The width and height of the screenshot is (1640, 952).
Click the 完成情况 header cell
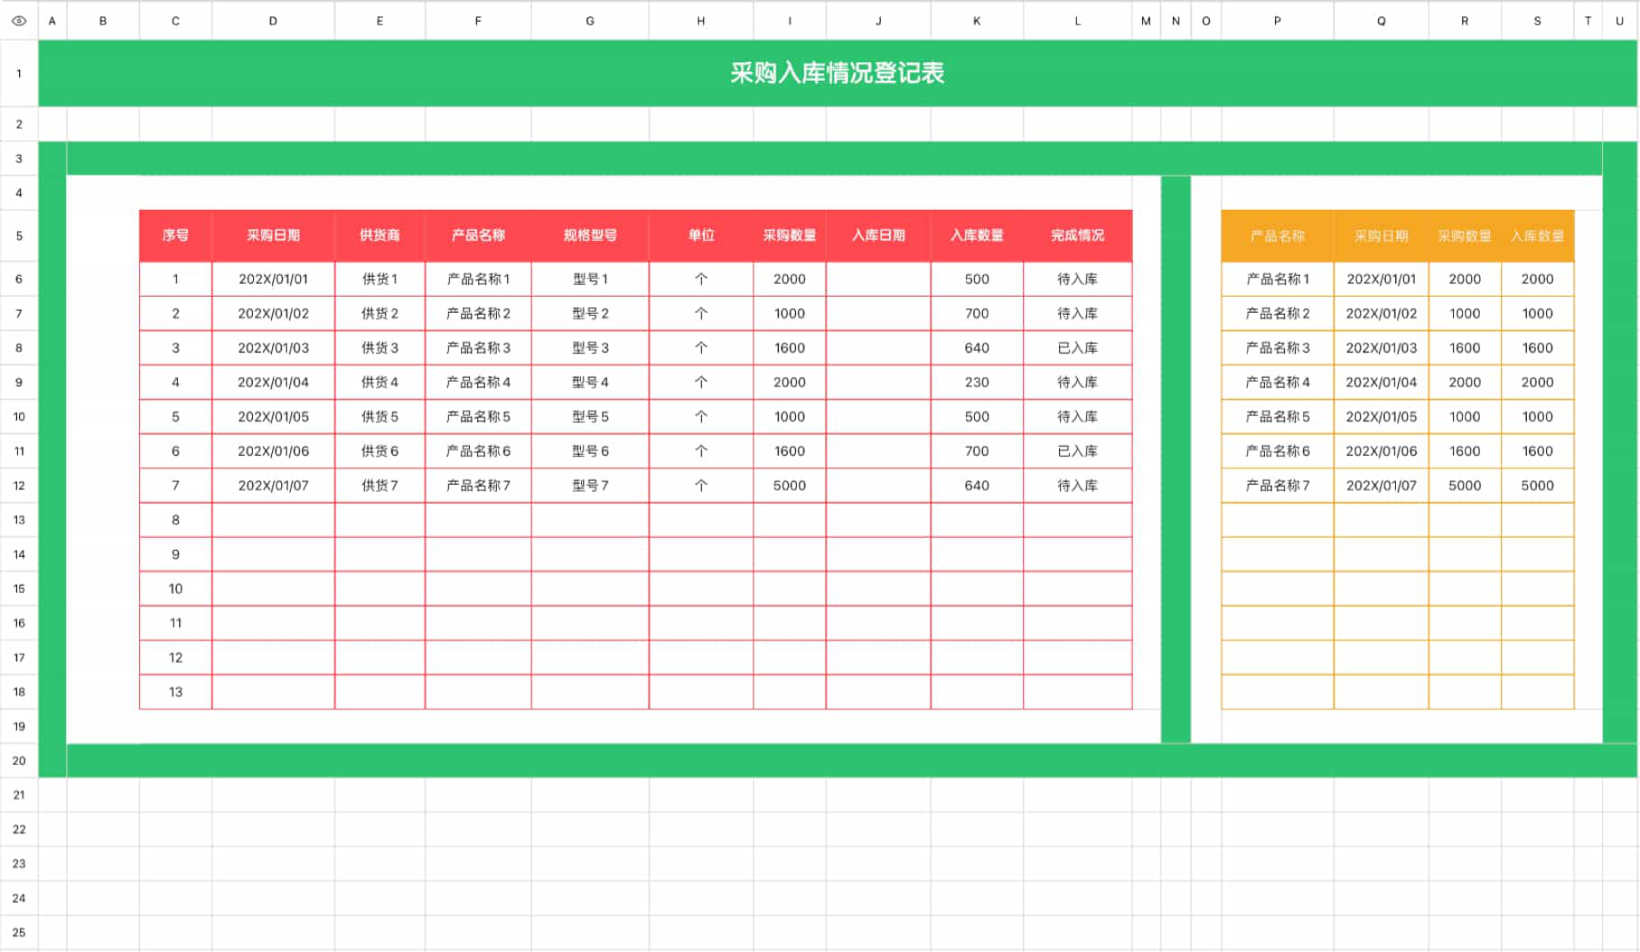tap(1077, 236)
